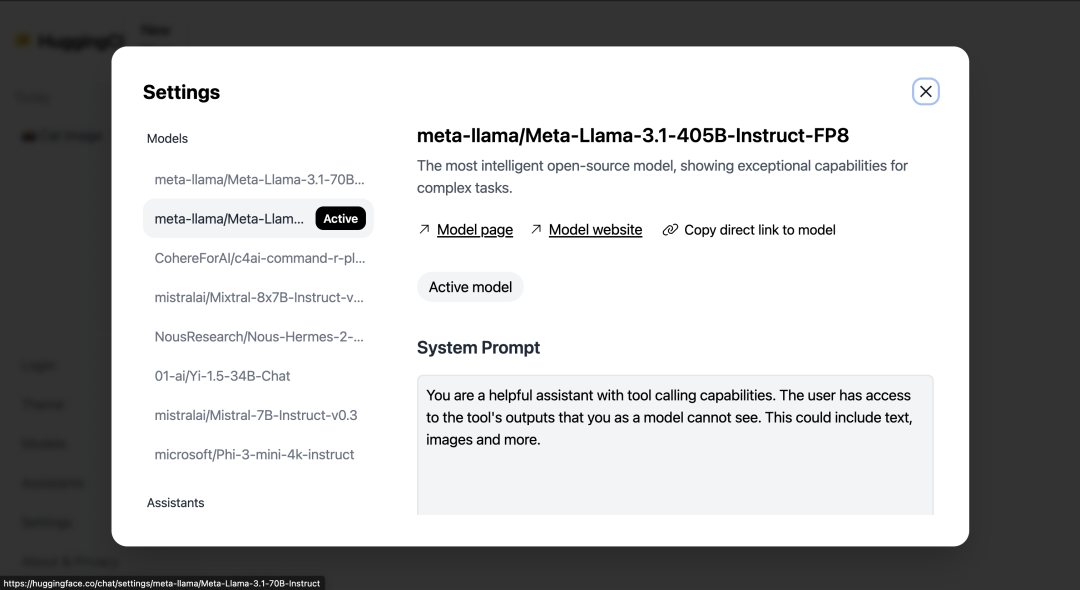
Task: Open the Model page link
Action: click(475, 230)
